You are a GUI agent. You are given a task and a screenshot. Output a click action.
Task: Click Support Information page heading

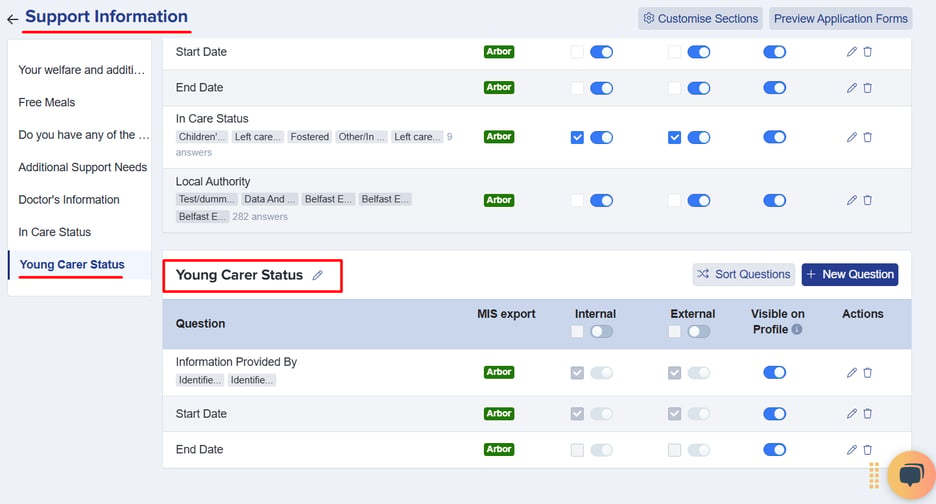106,17
